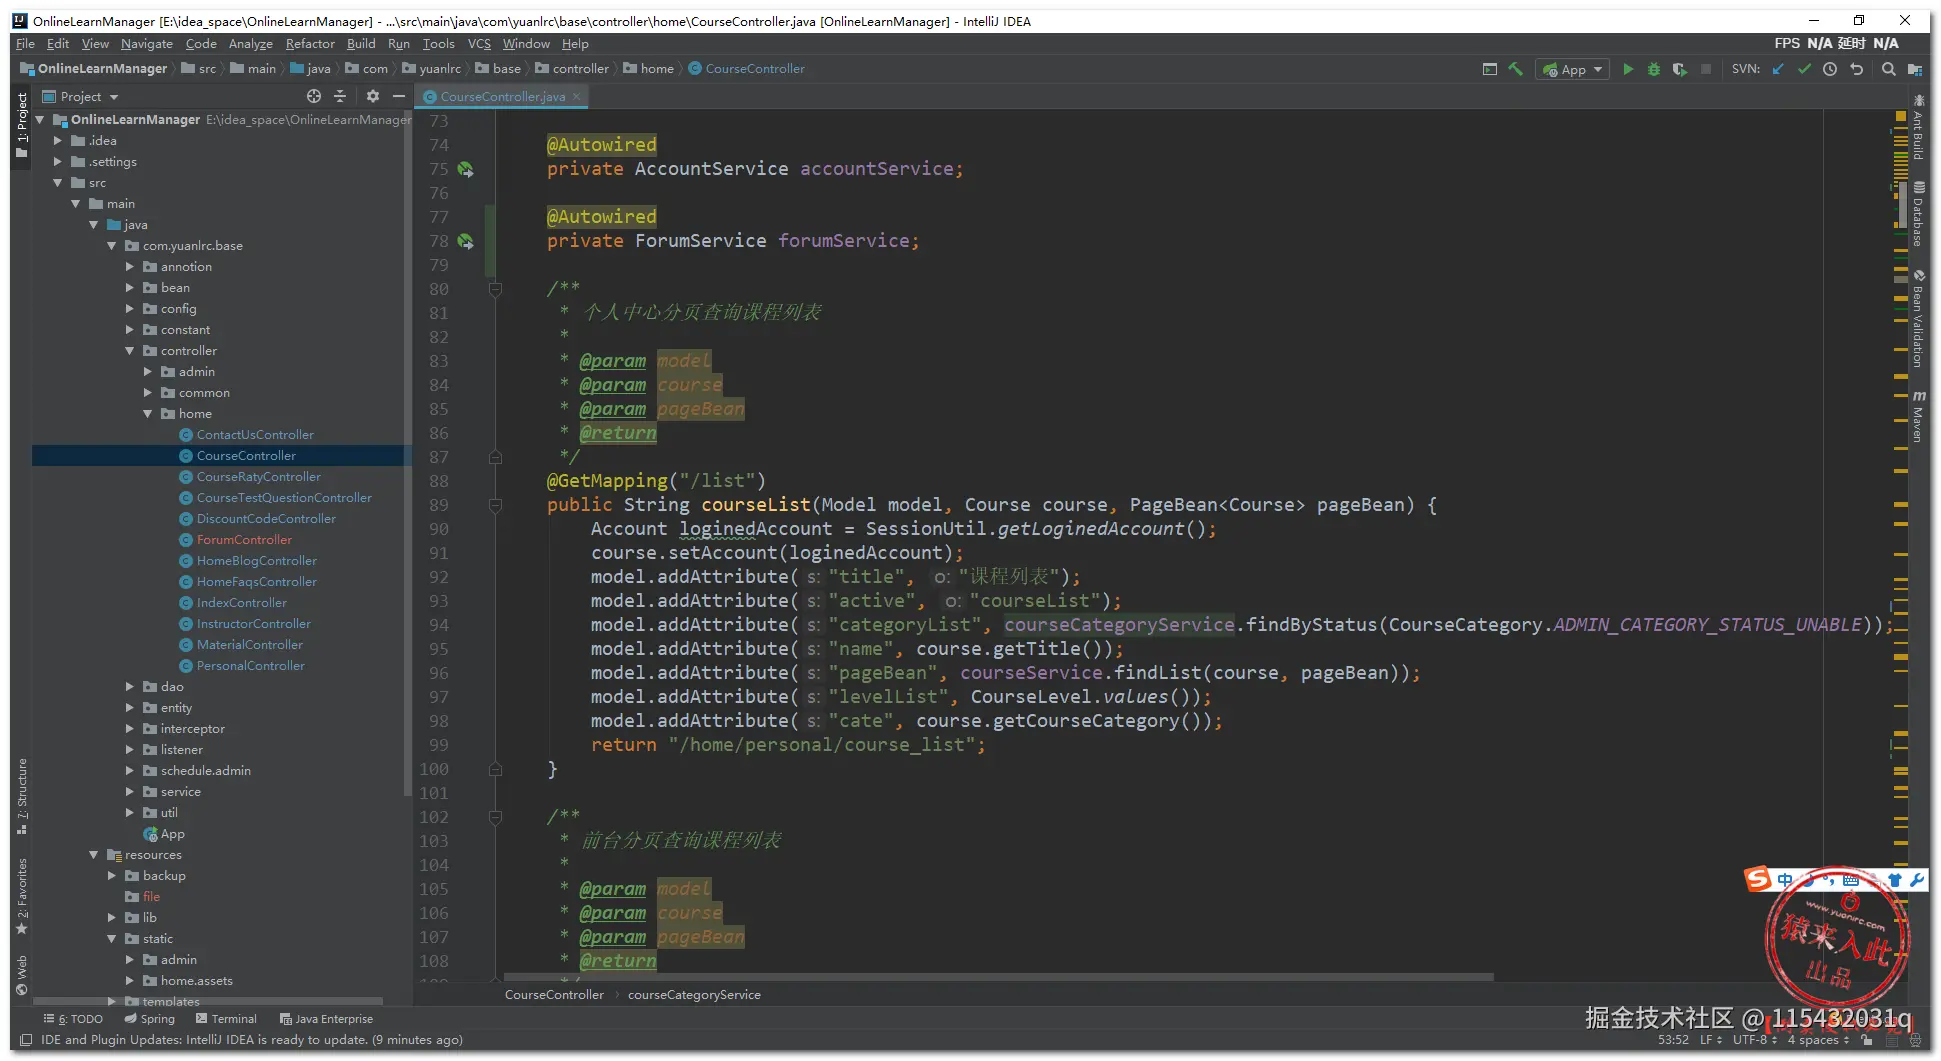Open the Terminal tool window
This screenshot has height=1061, width=1941.
click(227, 1019)
